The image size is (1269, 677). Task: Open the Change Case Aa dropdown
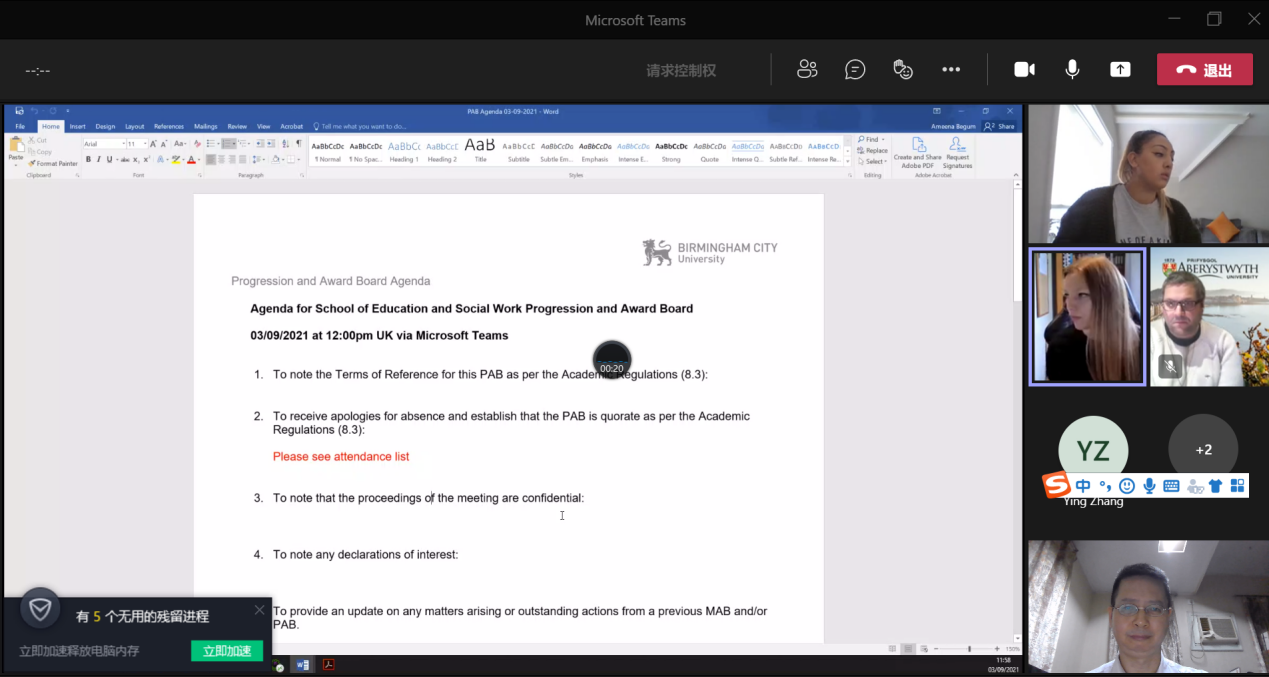coord(180,144)
